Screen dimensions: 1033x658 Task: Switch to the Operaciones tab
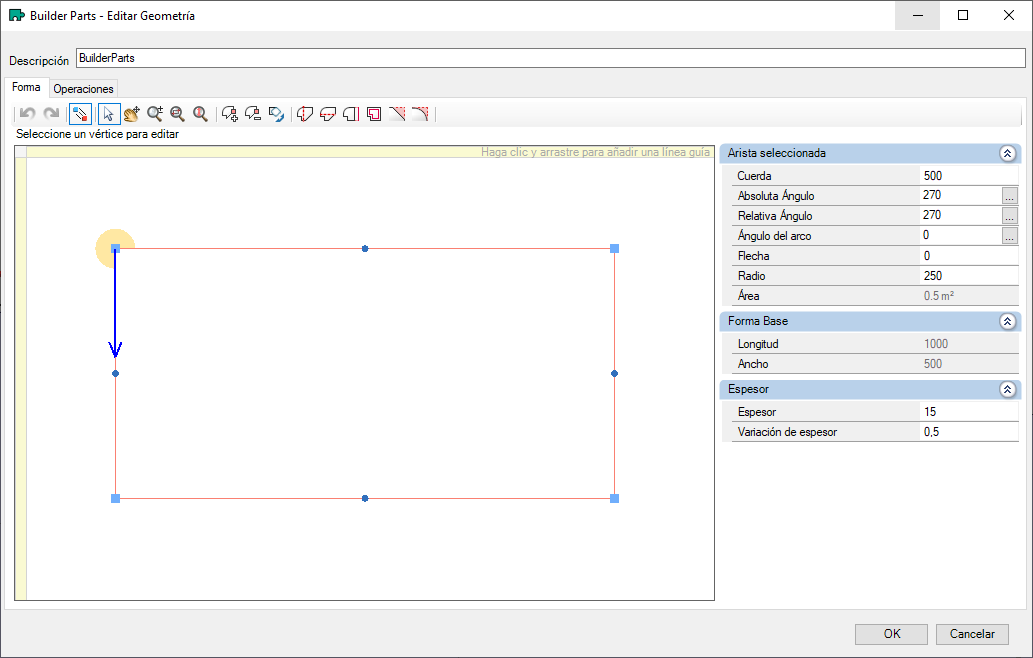tap(84, 89)
